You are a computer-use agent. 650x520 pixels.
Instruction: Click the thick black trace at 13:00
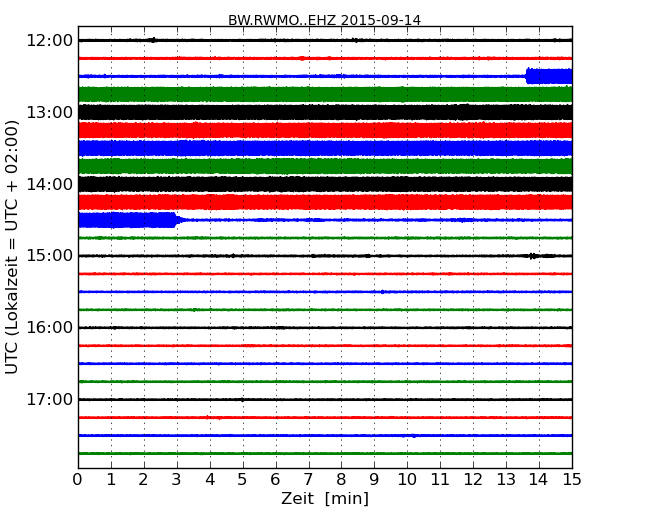pos(325,112)
